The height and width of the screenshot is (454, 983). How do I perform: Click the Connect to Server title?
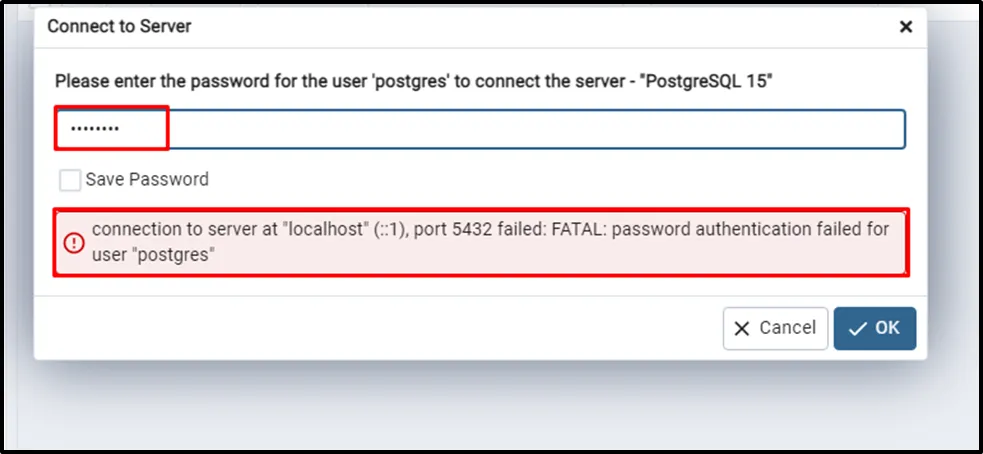[x=119, y=27]
